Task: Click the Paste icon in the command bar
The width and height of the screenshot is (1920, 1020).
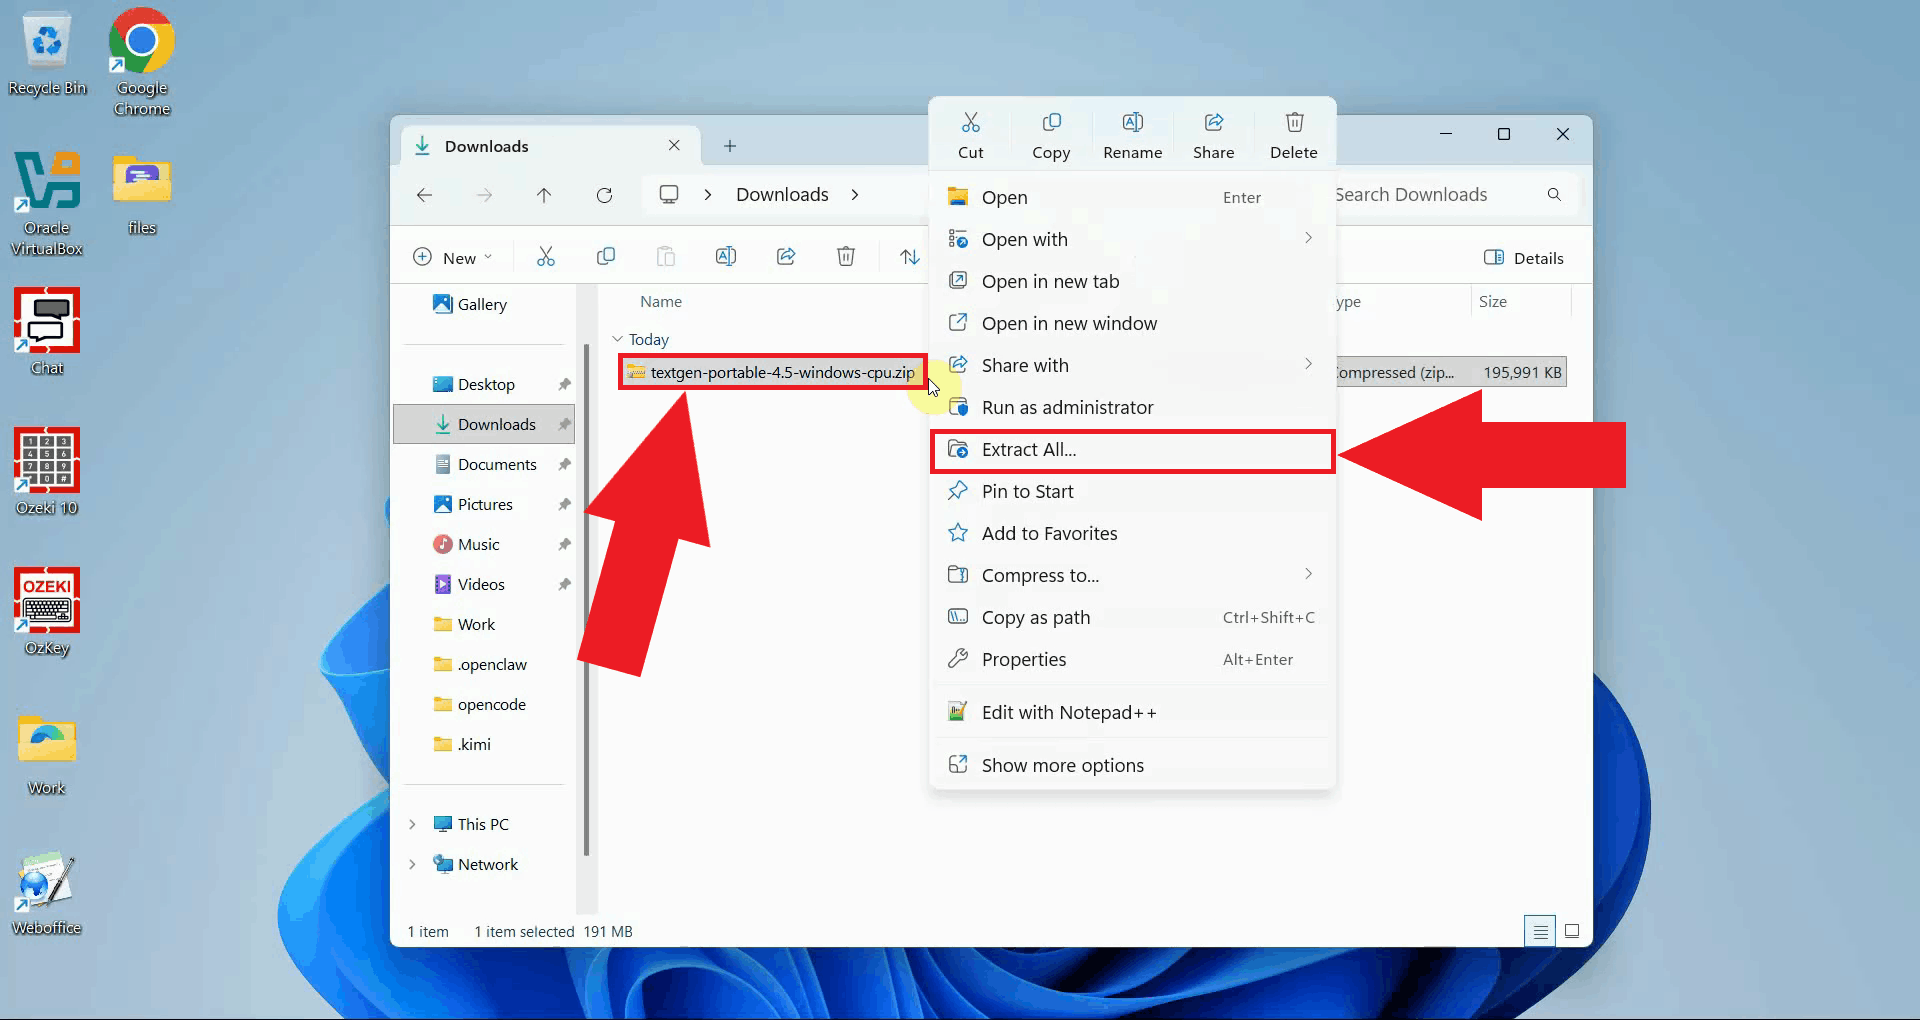Action: pyautogui.click(x=666, y=256)
